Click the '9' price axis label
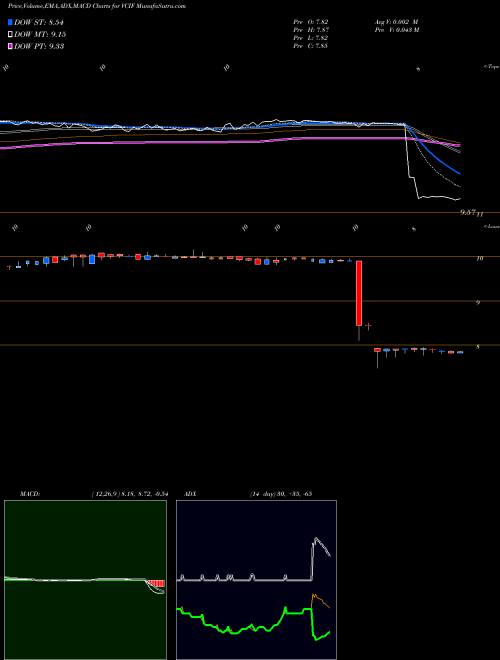Image resolution: width=500 pixels, height=660 pixels. [x=478, y=302]
